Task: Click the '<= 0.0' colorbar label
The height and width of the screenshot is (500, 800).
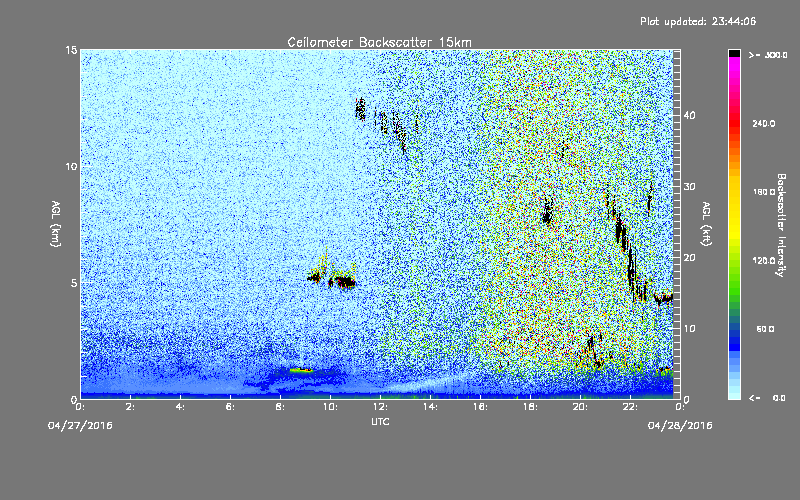Action: coord(767,398)
